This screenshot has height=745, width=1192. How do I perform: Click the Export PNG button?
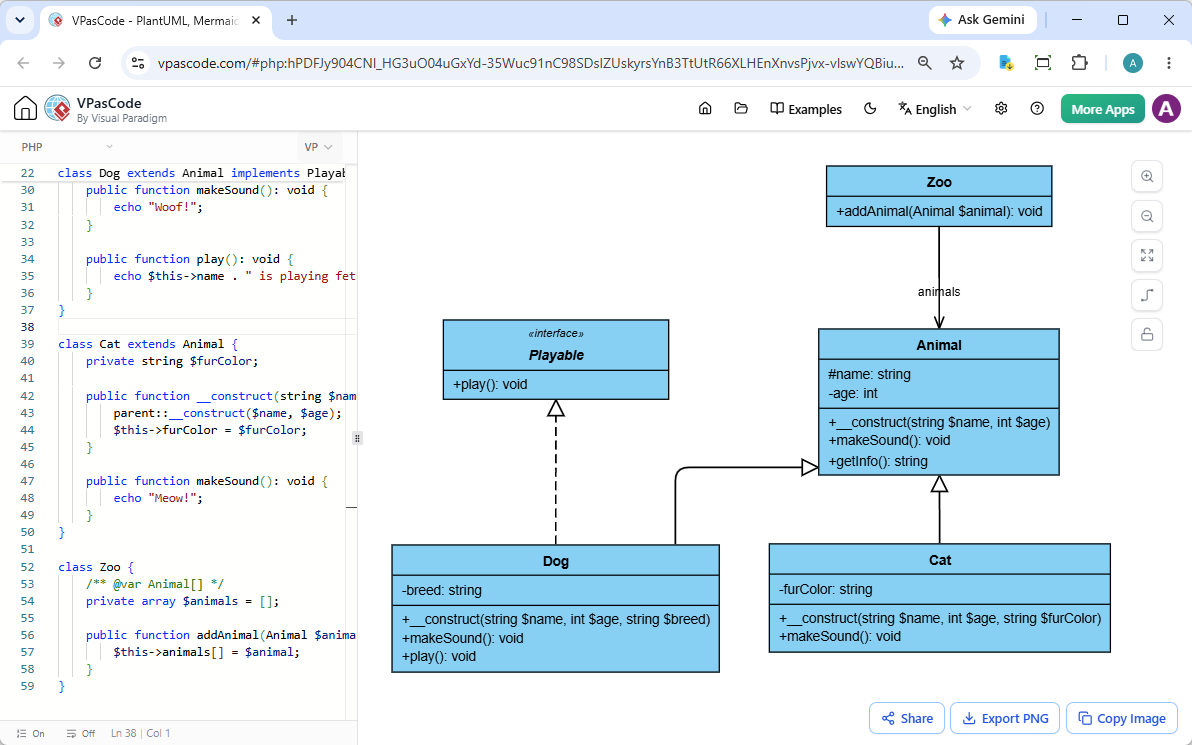[1005, 718]
